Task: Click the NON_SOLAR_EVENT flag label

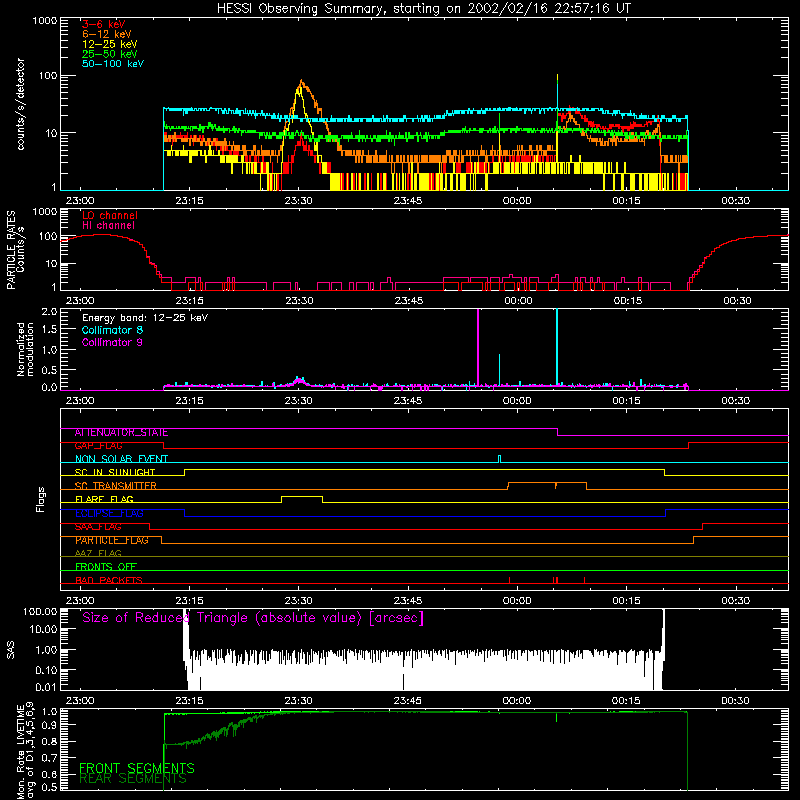Action: pyautogui.click(x=121, y=459)
